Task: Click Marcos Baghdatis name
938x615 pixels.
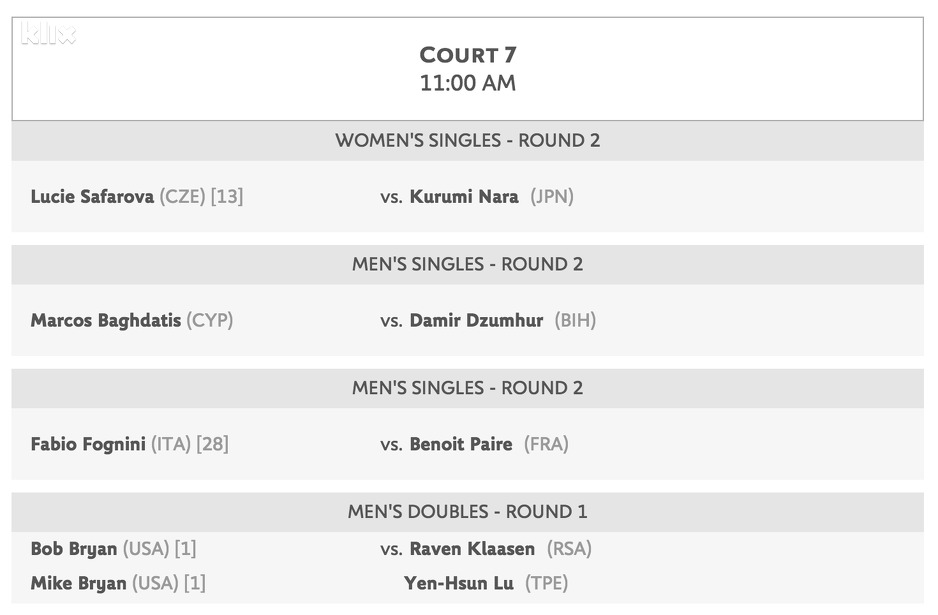Action: click(106, 321)
